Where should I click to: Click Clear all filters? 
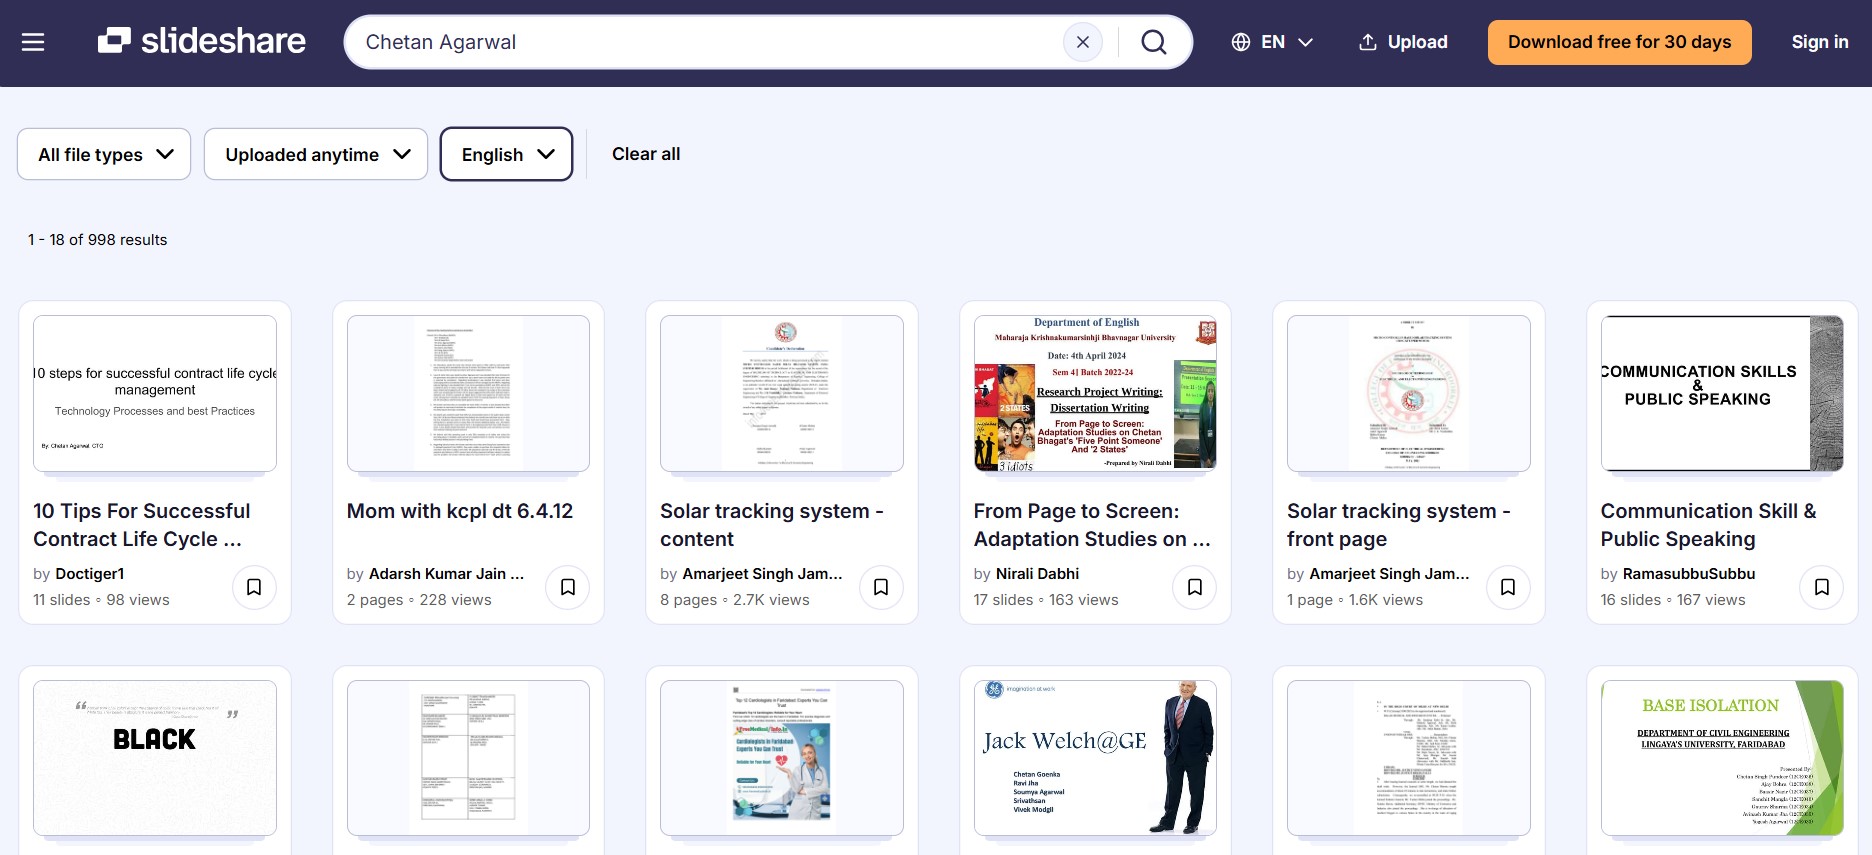pyautogui.click(x=646, y=154)
